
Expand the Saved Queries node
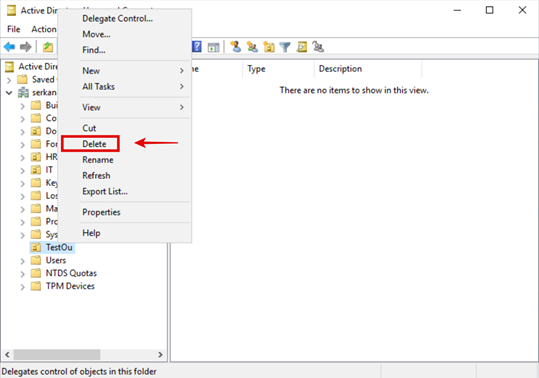click(9, 80)
